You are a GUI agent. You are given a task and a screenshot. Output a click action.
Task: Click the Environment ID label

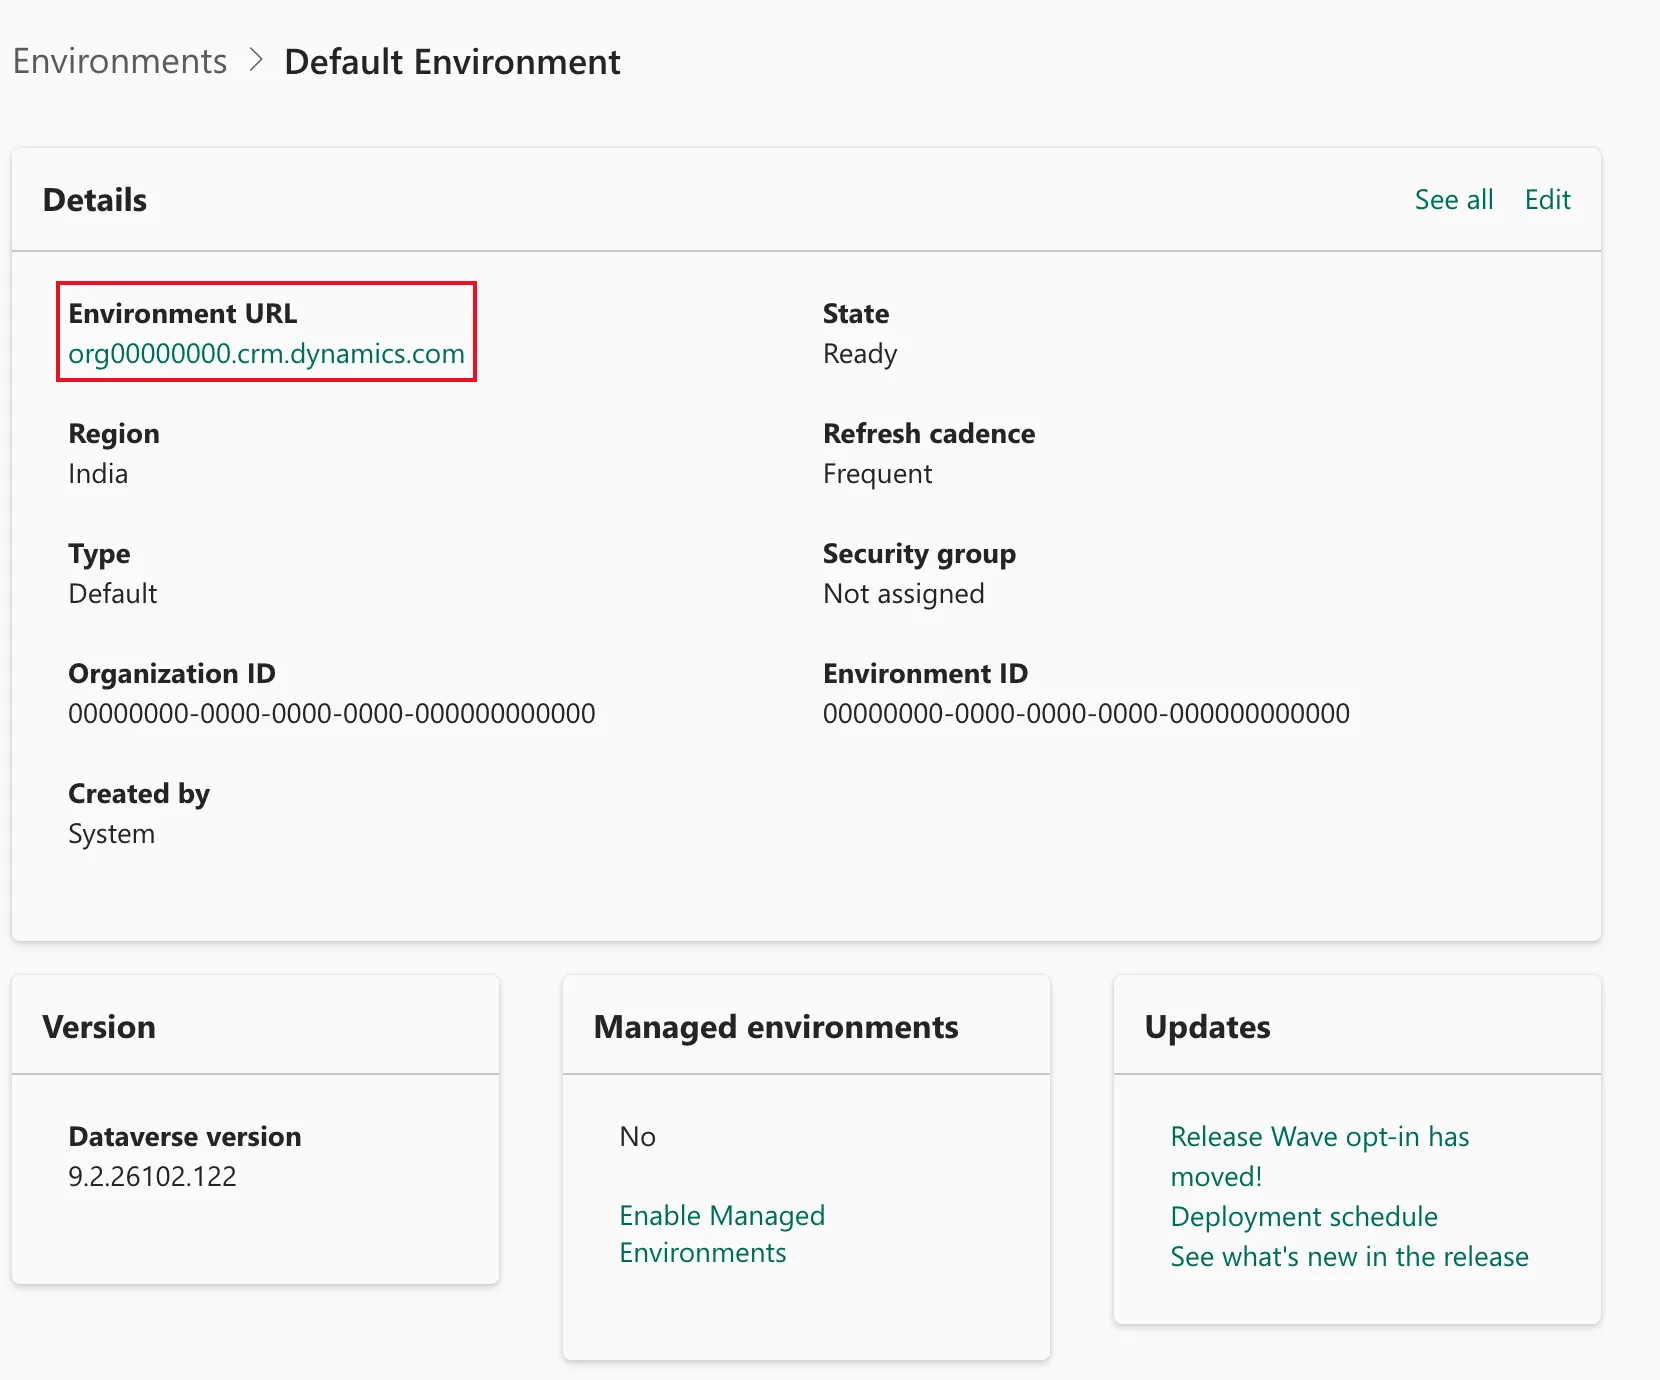click(926, 674)
